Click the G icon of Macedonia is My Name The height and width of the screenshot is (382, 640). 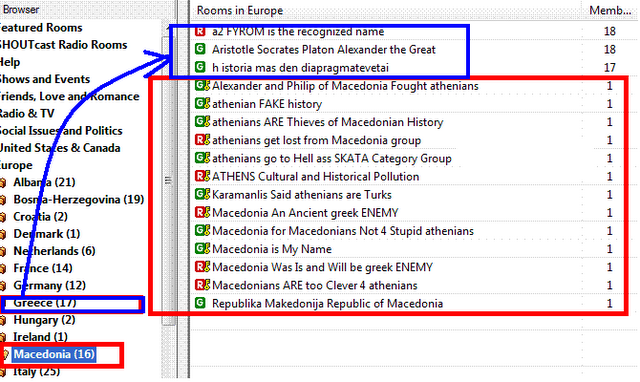pyautogui.click(x=202, y=249)
